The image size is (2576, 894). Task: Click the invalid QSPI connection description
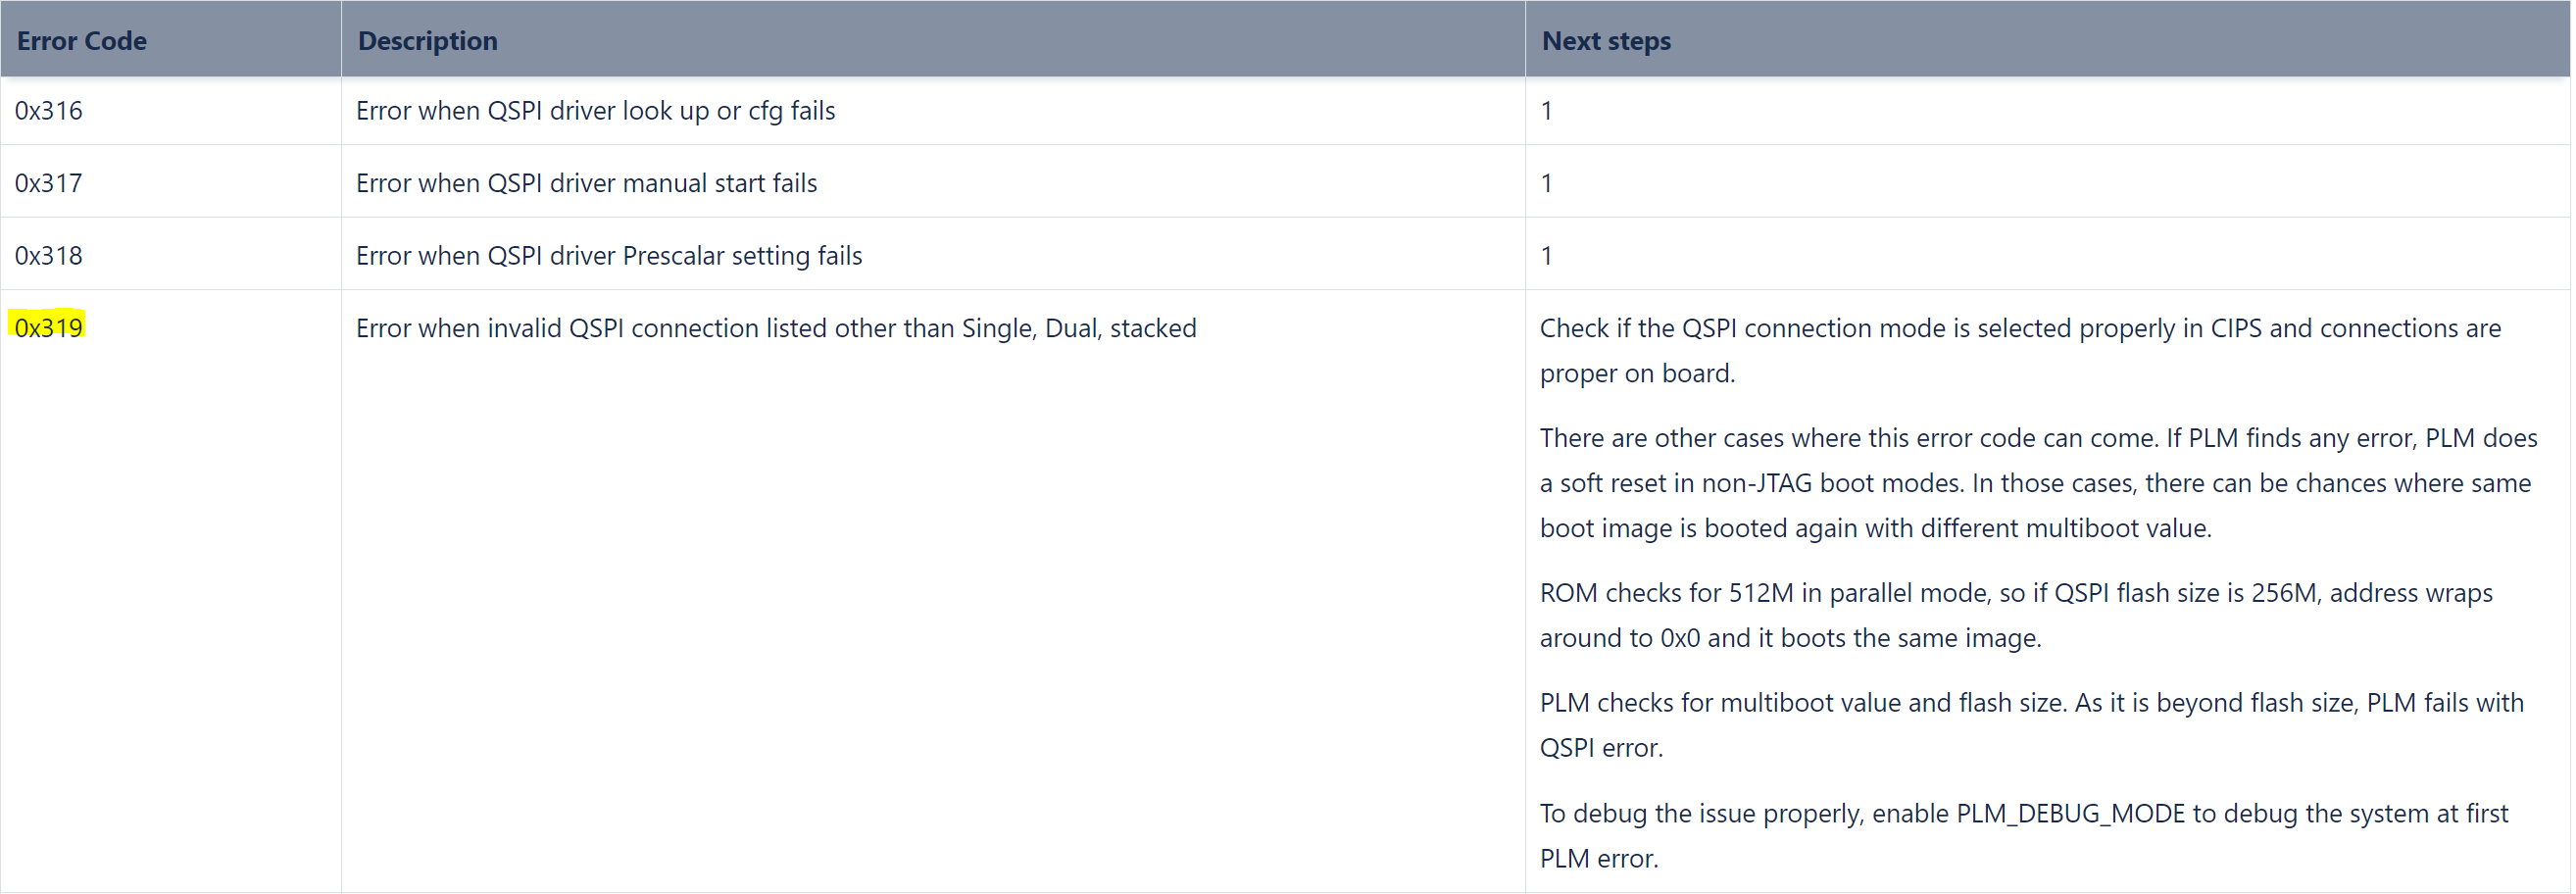coord(775,328)
